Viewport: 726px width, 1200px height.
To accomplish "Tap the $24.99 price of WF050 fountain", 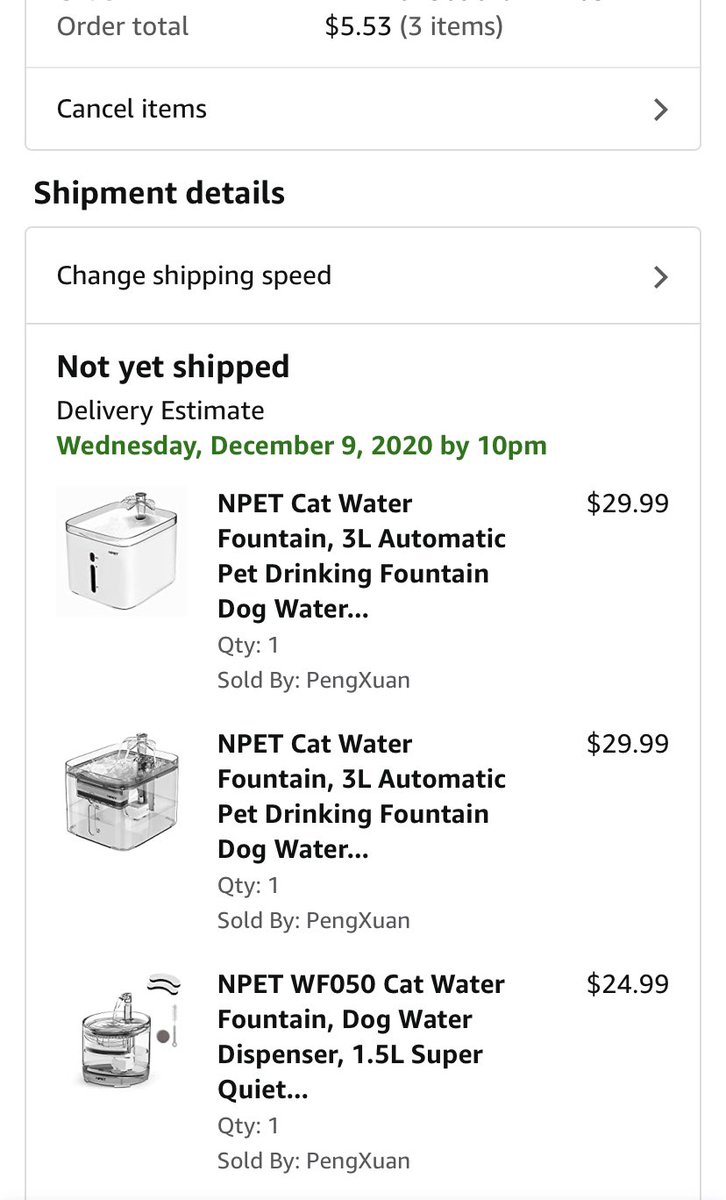I will 627,985.
